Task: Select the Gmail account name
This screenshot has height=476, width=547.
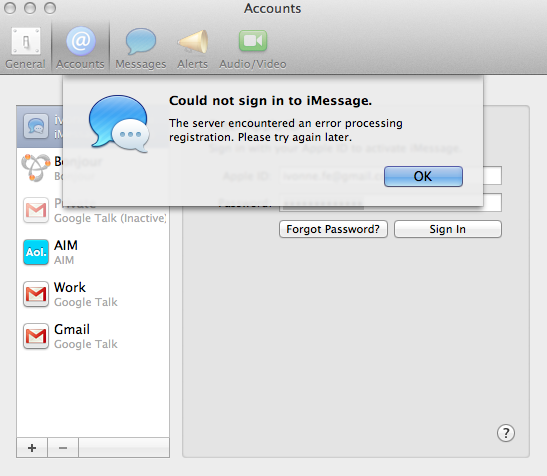Action: (72, 329)
